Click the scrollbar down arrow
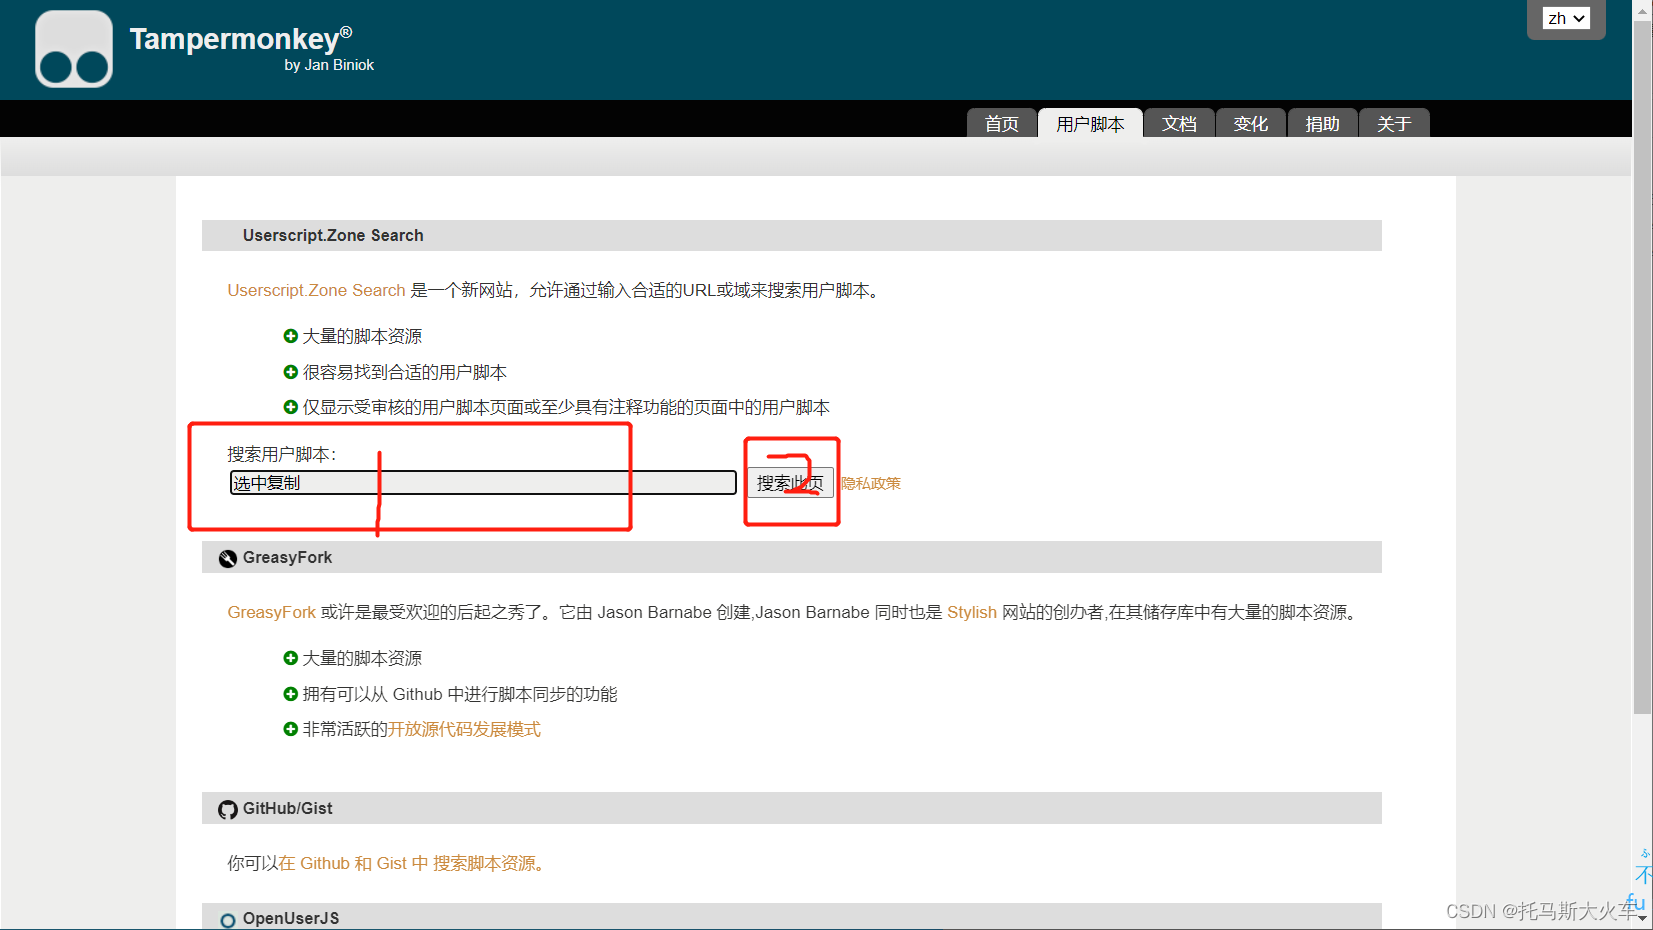This screenshot has width=1653, height=930. 1642,918
